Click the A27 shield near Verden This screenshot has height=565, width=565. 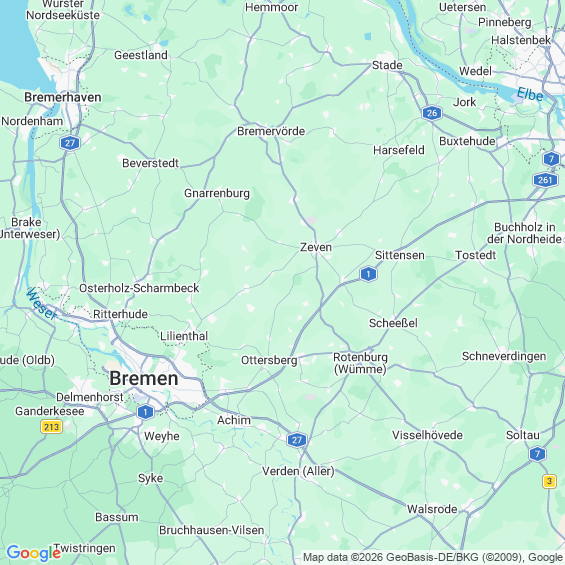[x=297, y=440]
